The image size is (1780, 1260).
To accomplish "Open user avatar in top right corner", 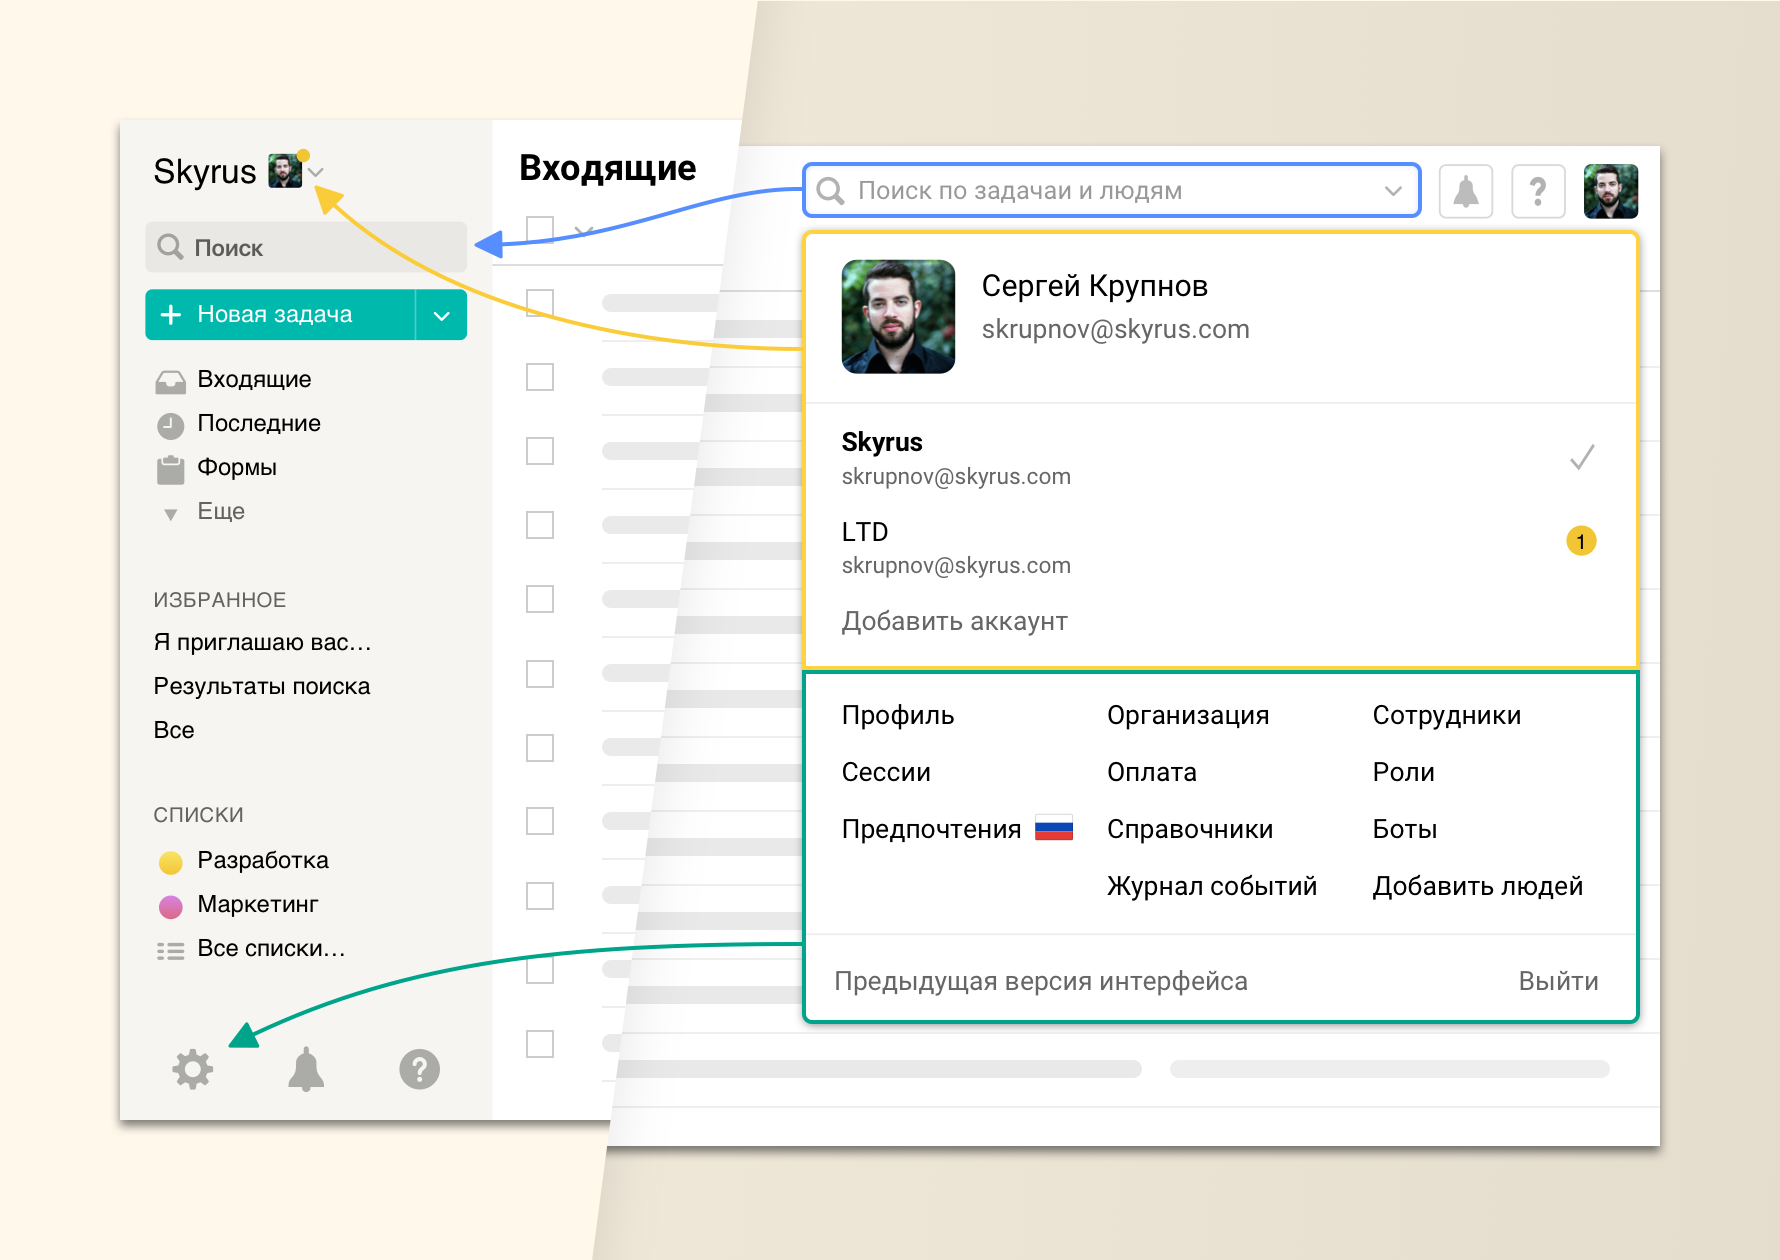I will click(x=1610, y=191).
